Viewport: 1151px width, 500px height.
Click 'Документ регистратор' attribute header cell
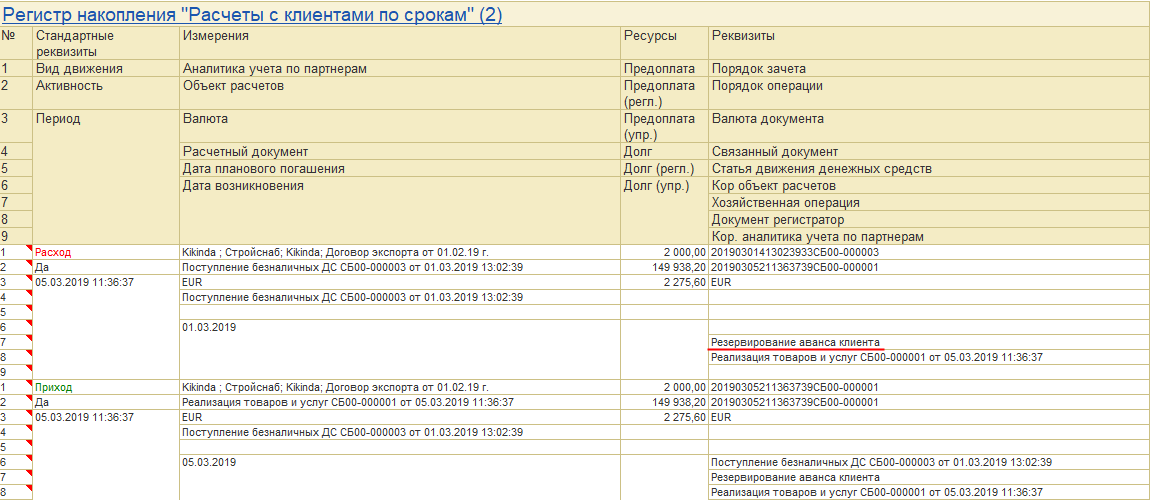point(929,220)
